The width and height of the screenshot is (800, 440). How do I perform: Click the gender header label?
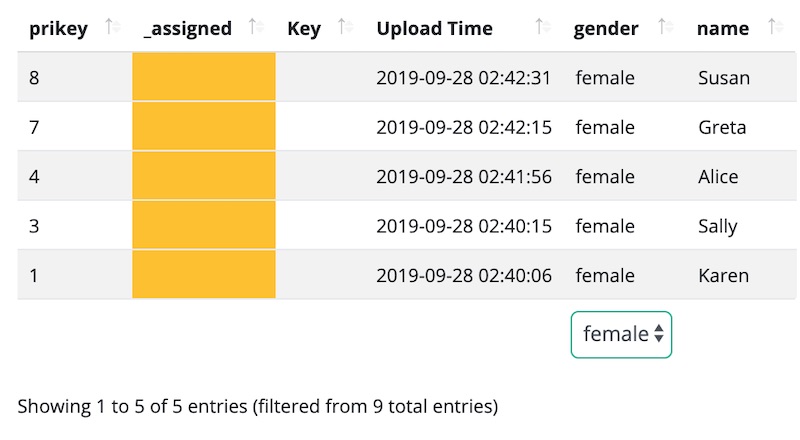(606, 29)
